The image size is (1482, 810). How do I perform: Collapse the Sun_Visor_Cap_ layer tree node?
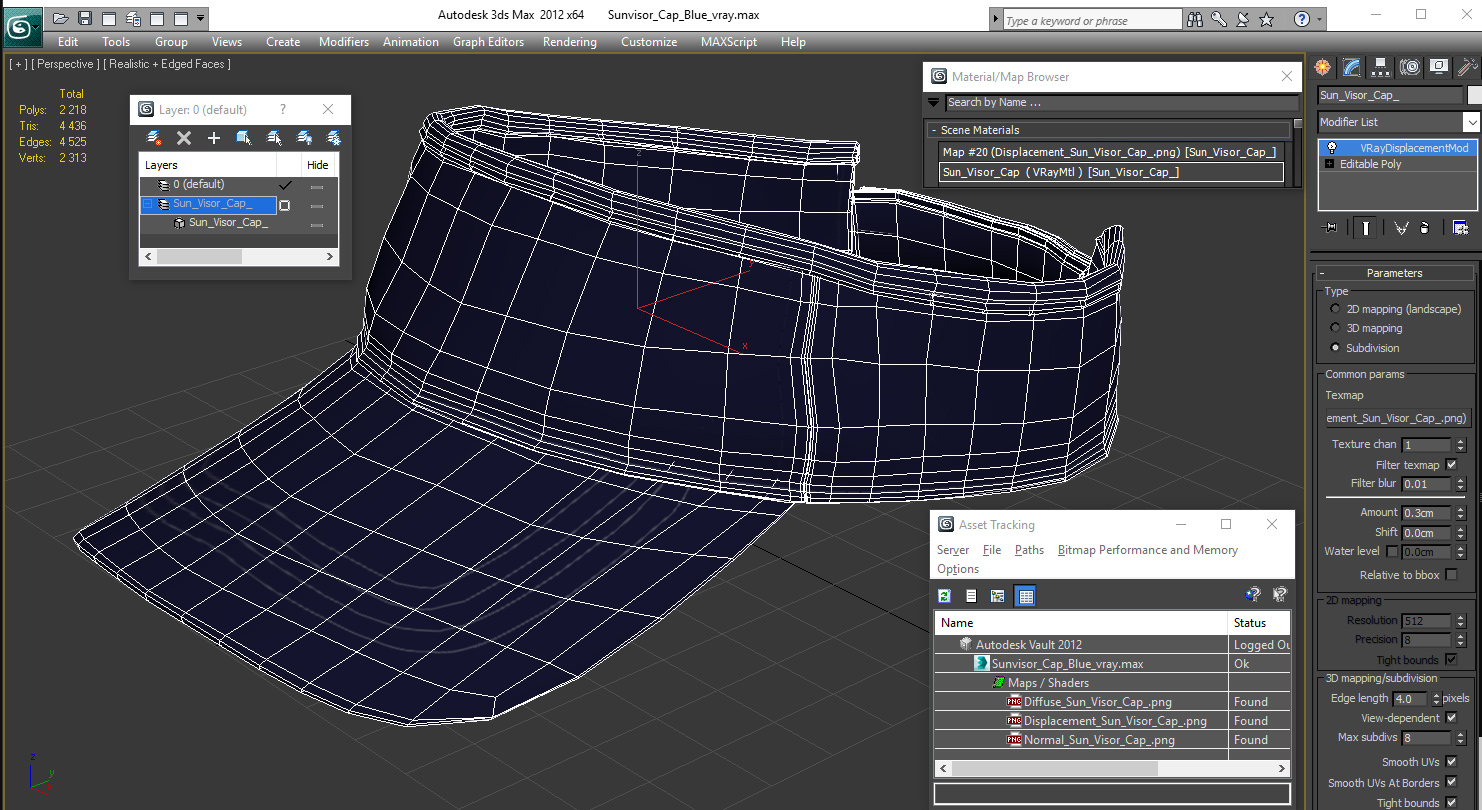tap(148, 204)
